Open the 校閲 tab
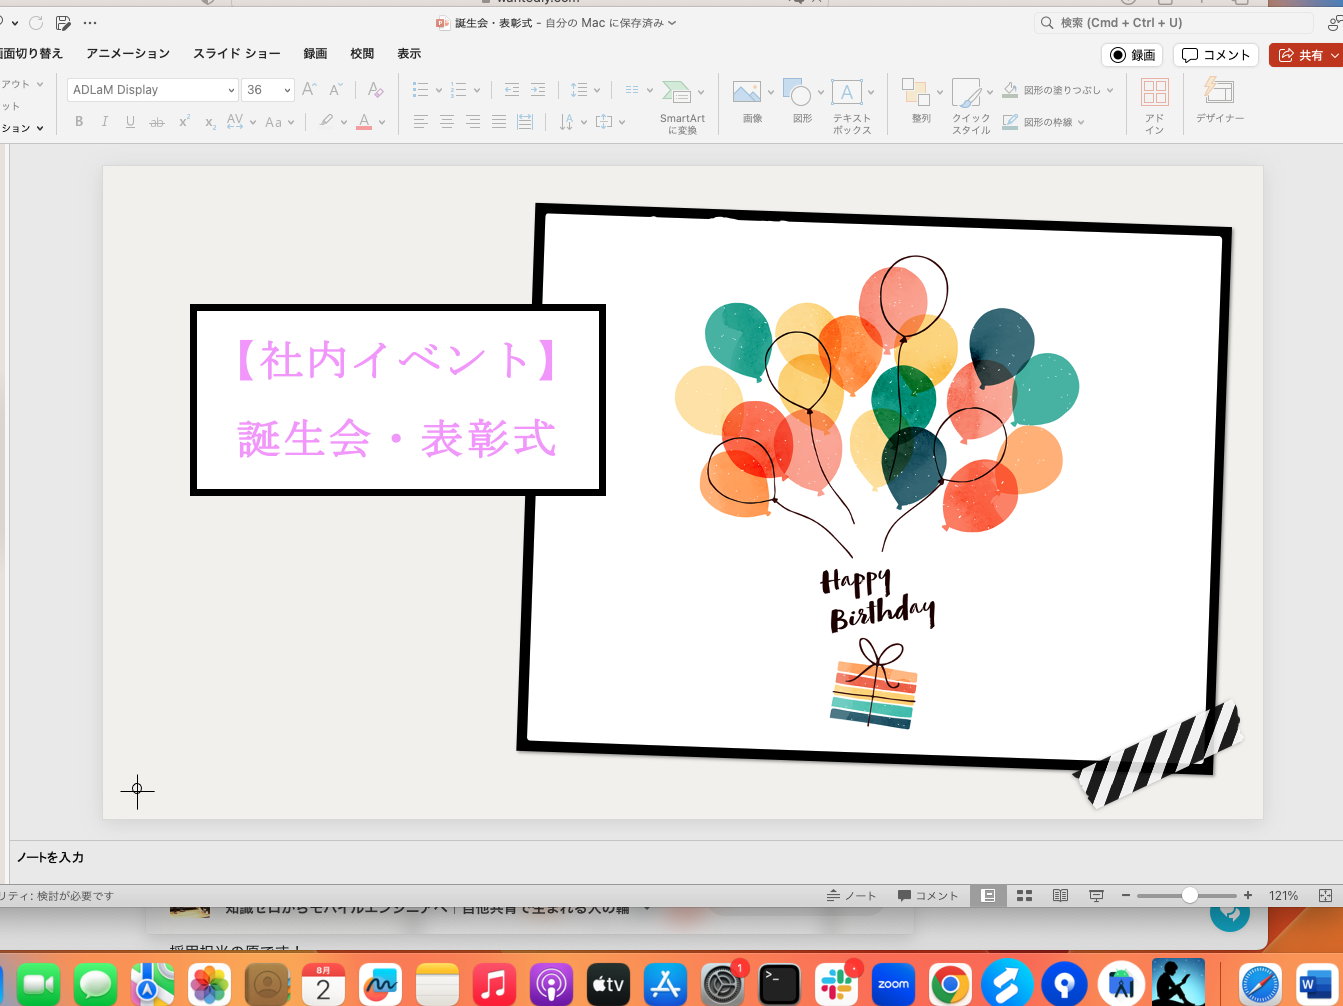This screenshot has width=1343, height=1006. (x=362, y=53)
